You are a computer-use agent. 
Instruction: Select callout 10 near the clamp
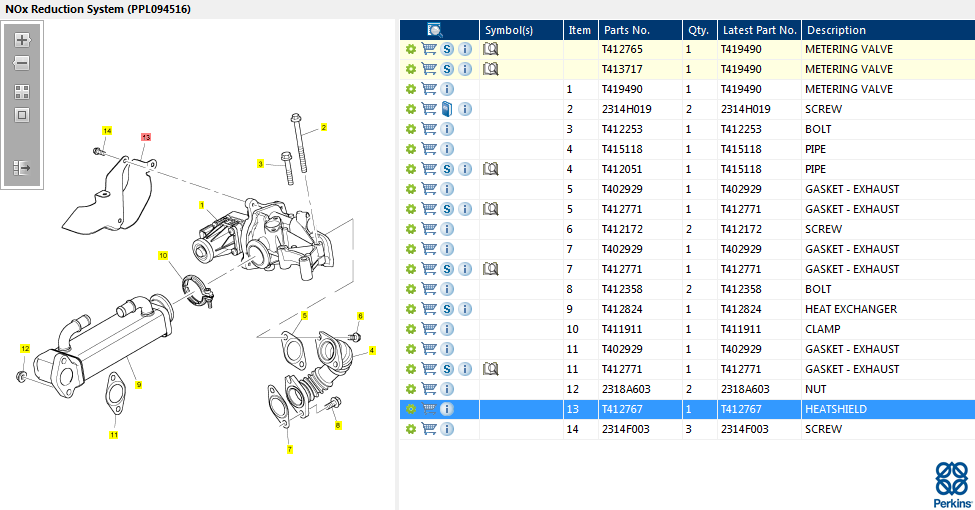pos(163,256)
